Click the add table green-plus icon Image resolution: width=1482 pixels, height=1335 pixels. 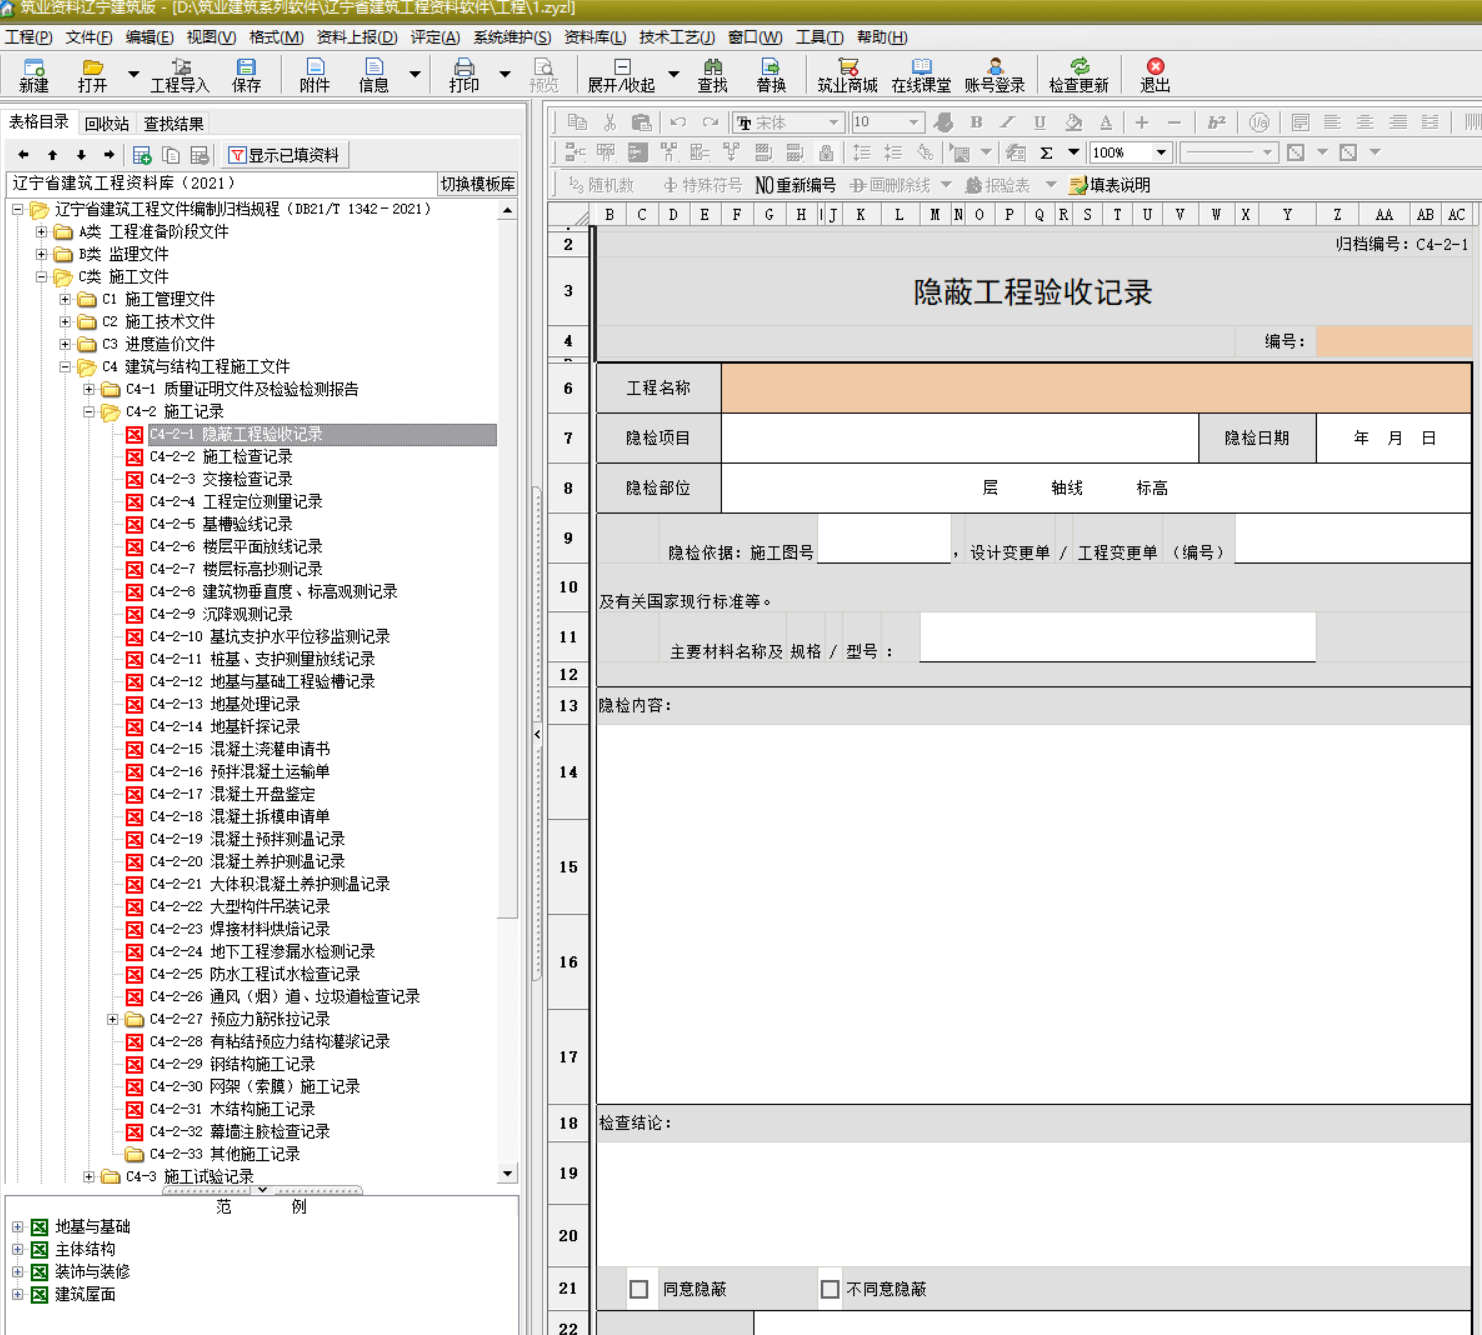(x=142, y=155)
